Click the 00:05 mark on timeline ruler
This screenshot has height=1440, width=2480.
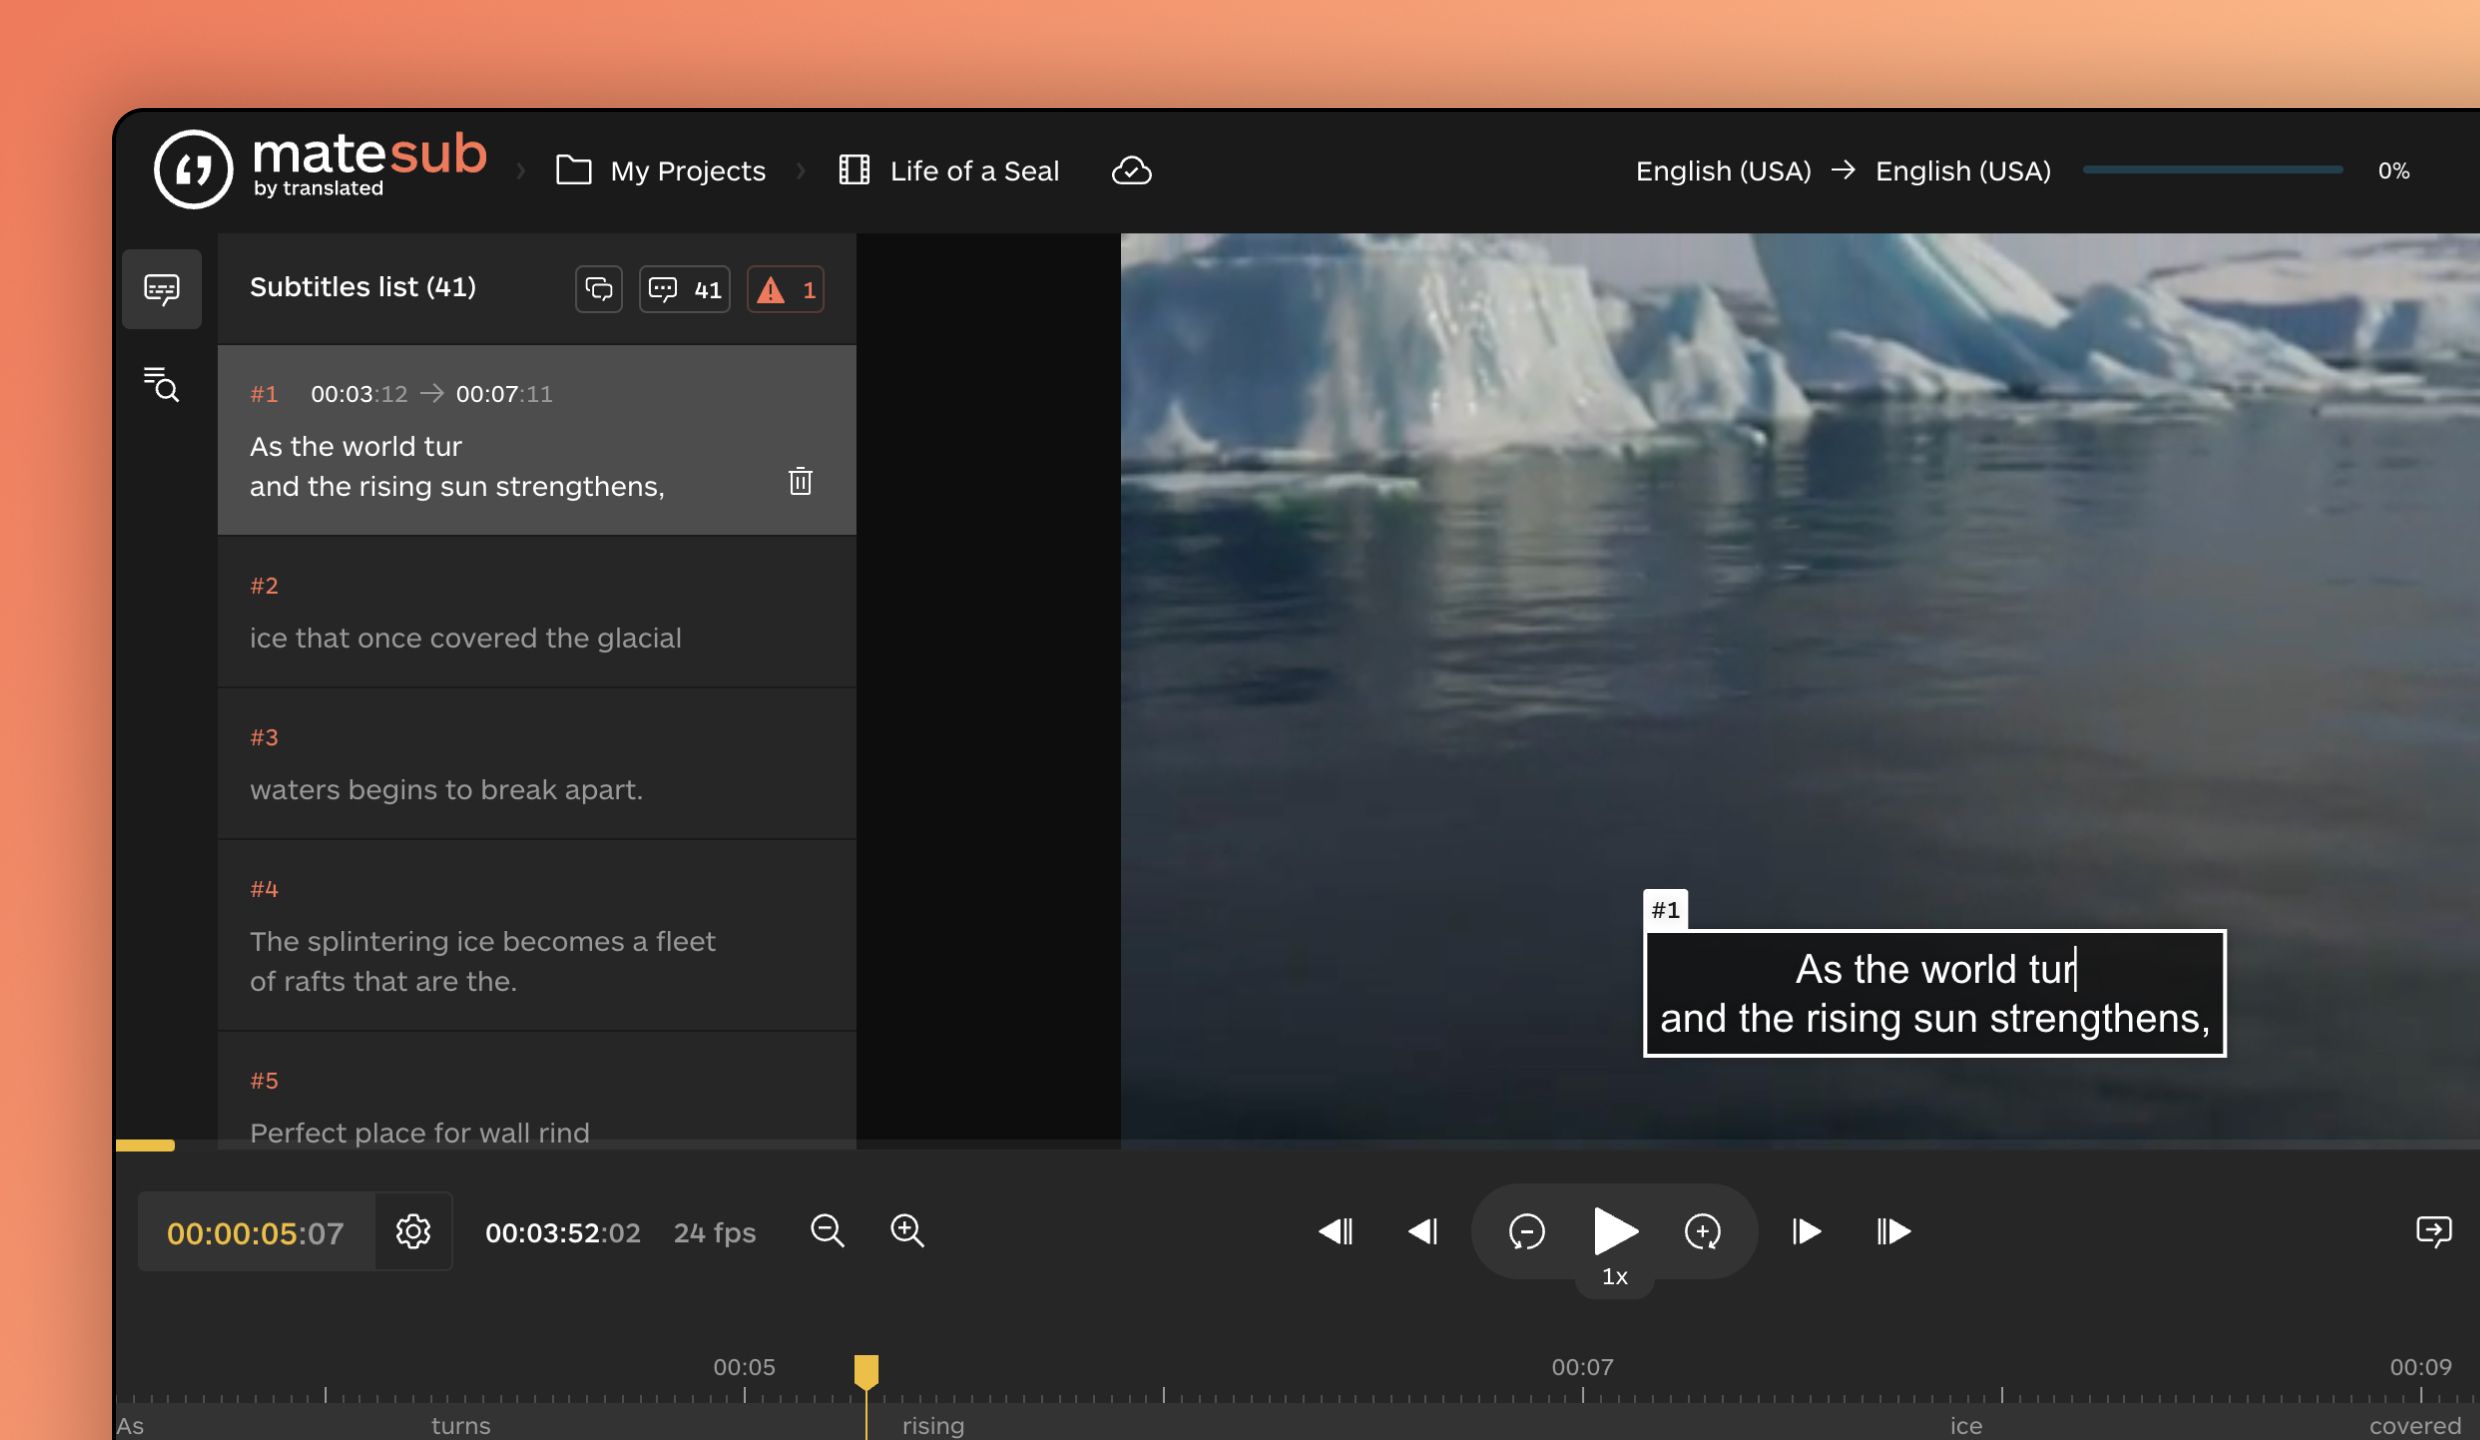[x=744, y=1367]
